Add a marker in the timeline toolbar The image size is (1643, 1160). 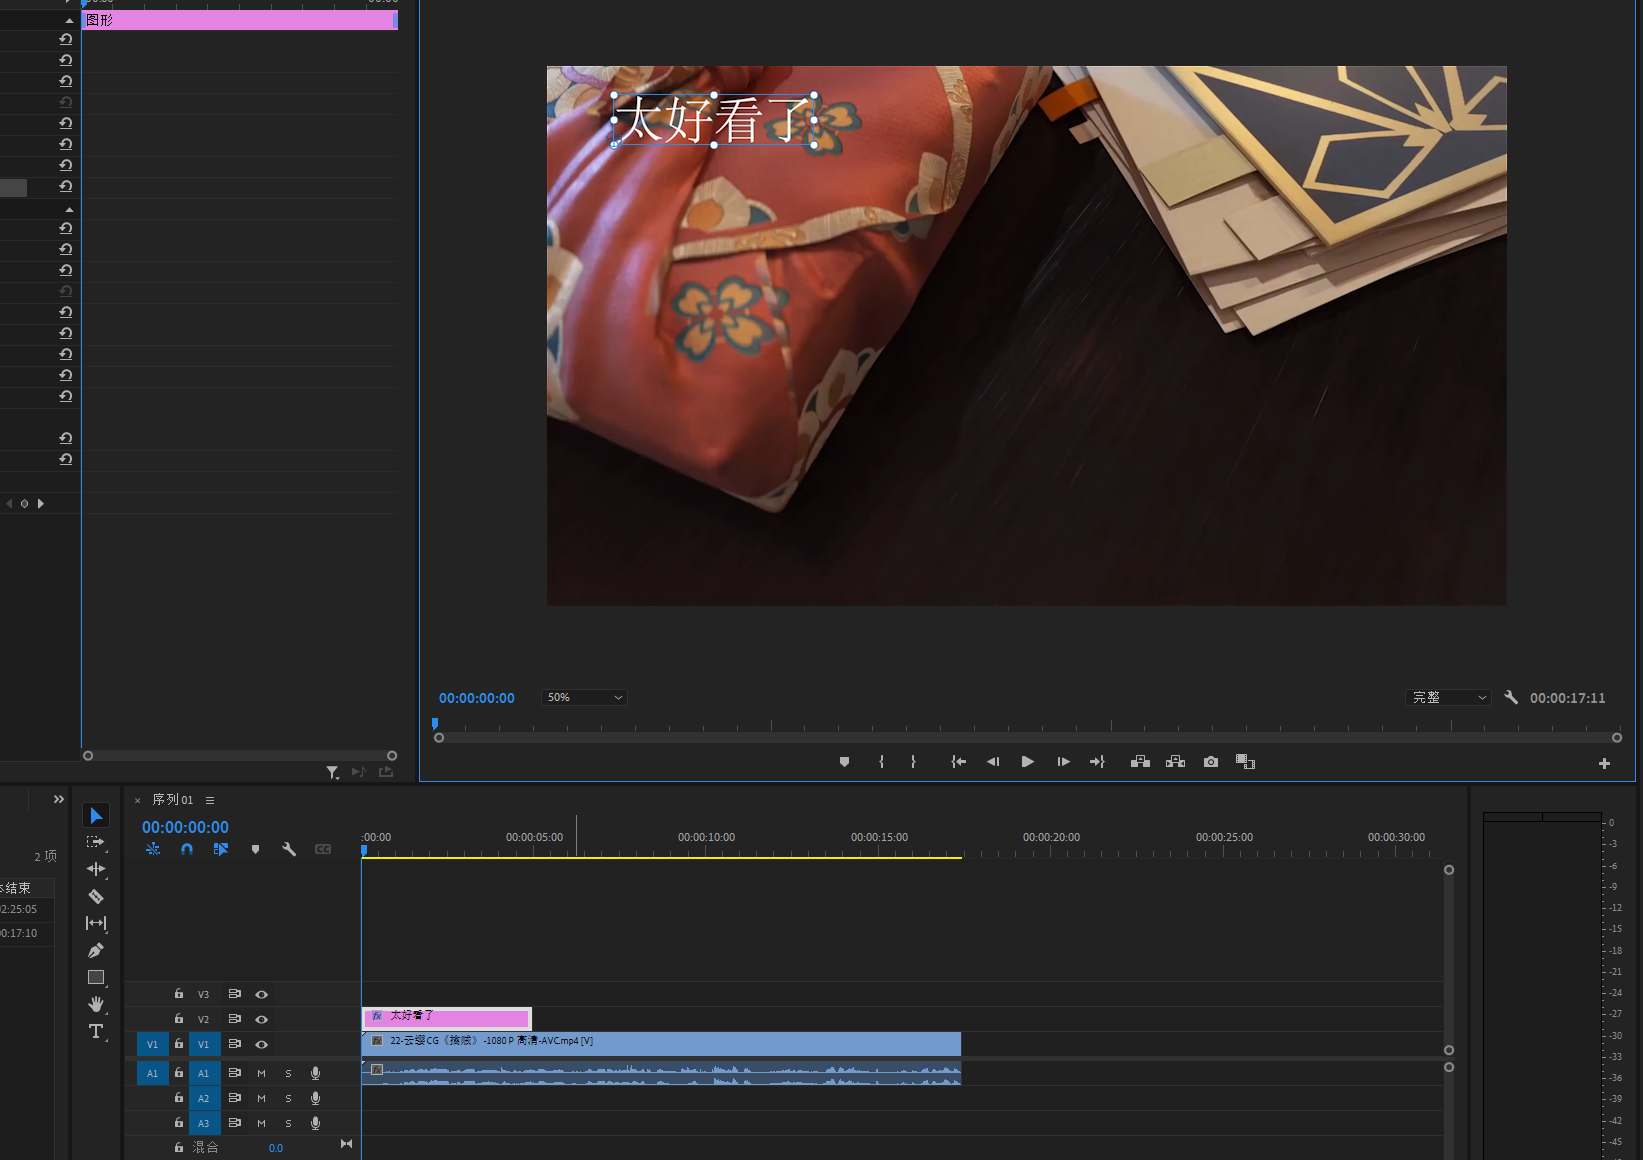point(255,849)
